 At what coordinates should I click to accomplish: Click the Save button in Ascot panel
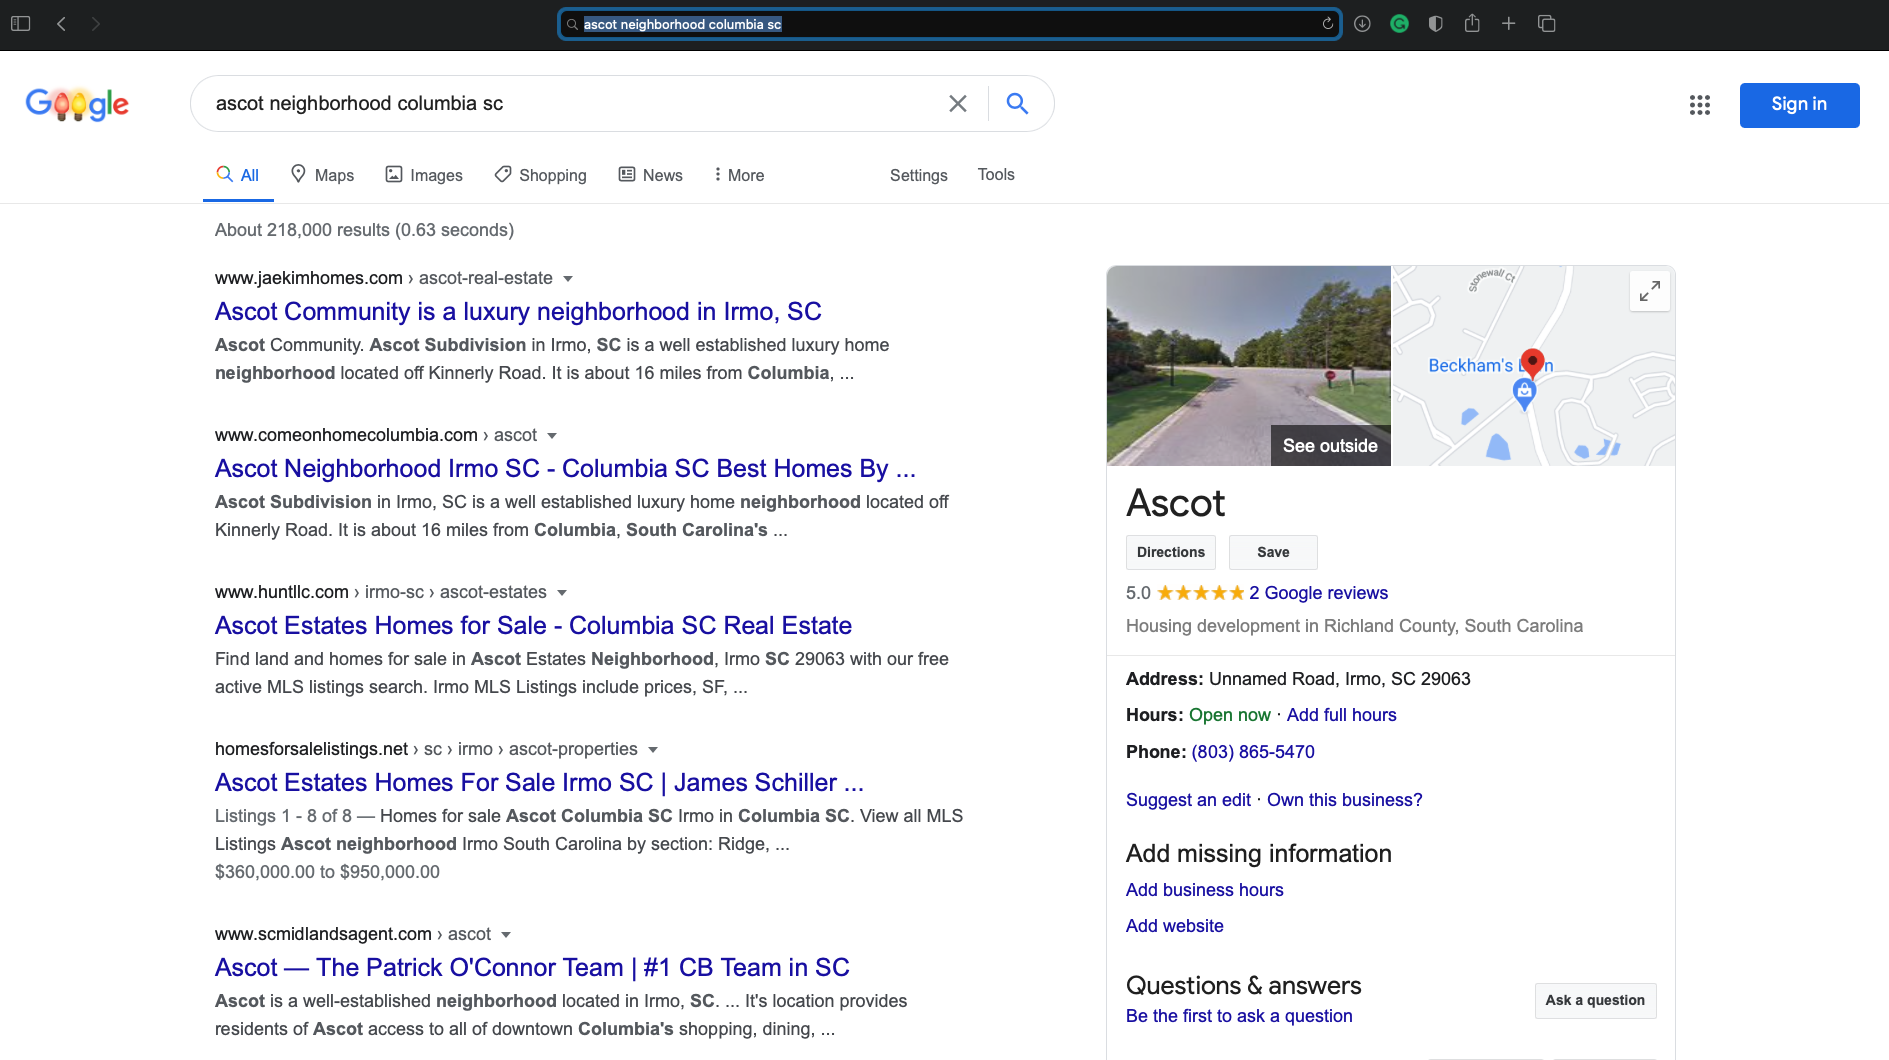1273,552
